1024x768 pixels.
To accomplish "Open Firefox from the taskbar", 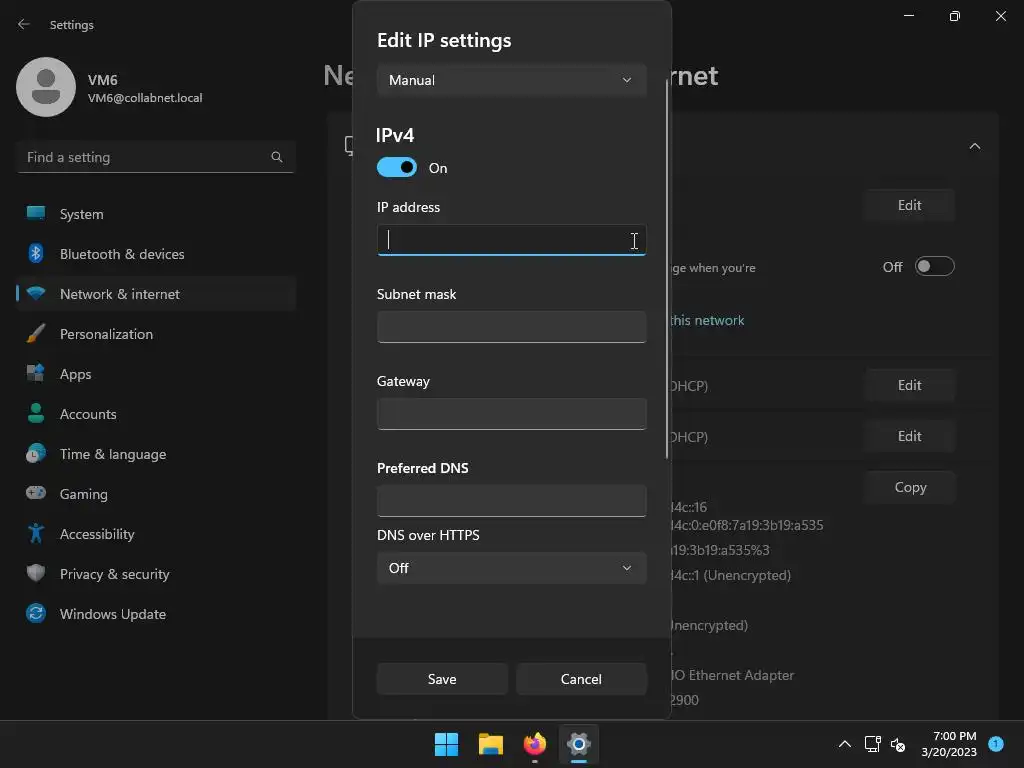I will [535, 744].
